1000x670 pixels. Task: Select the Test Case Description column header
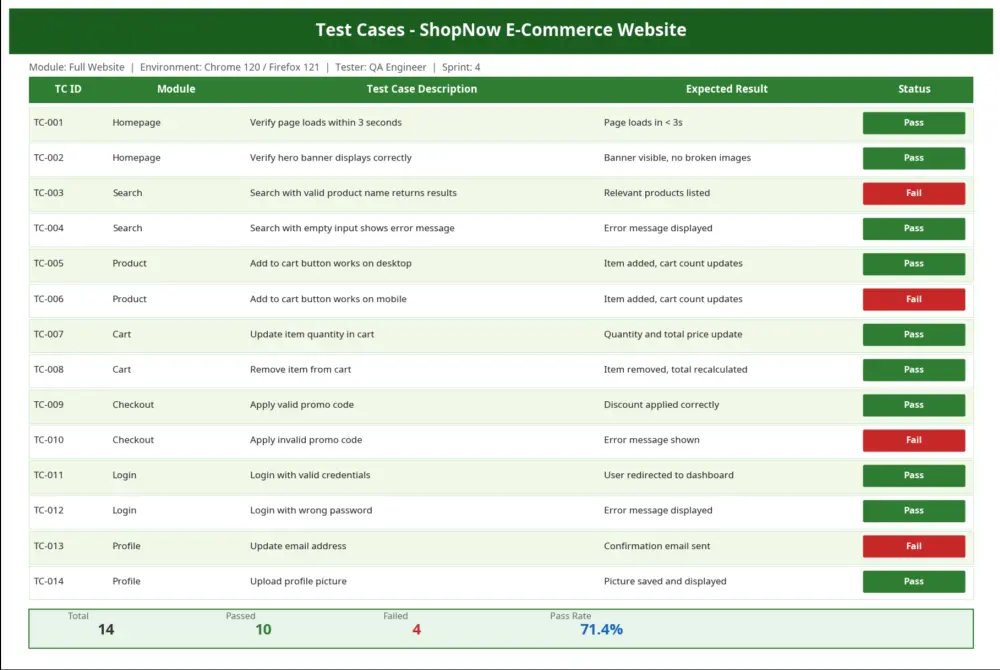(422, 89)
